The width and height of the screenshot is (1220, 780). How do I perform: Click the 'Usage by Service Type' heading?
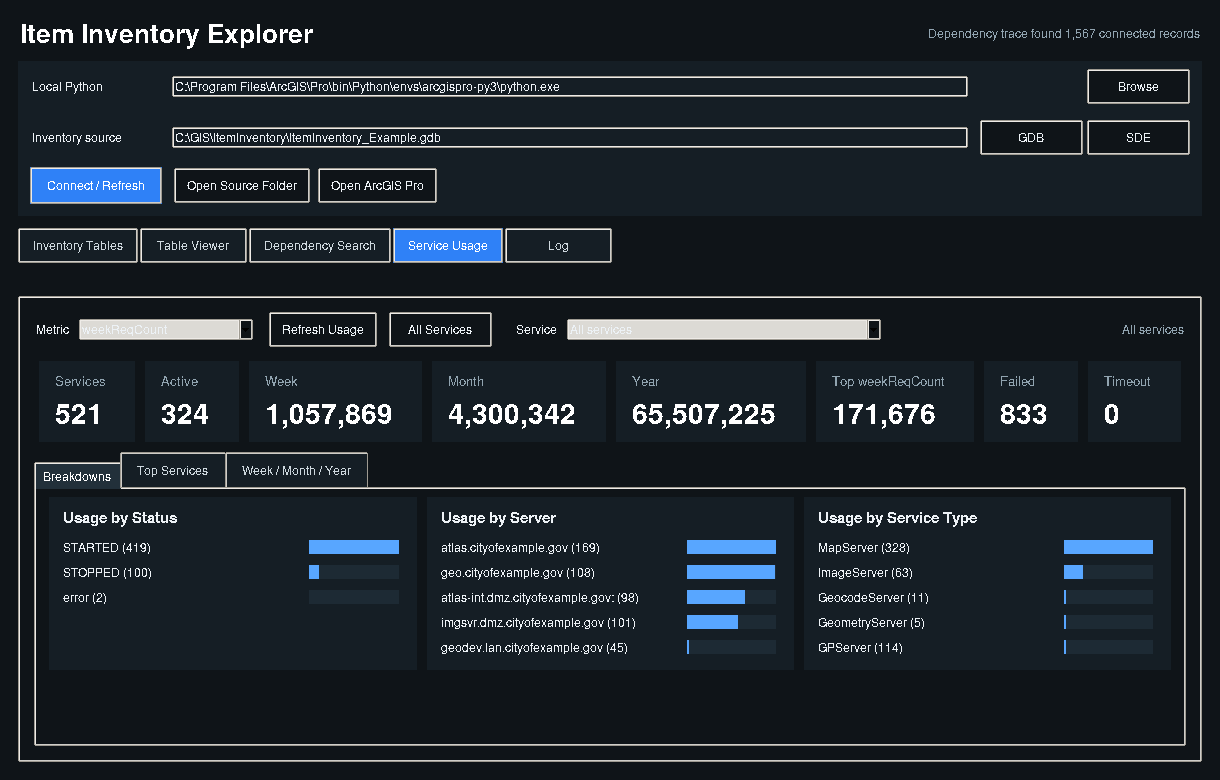tap(897, 518)
